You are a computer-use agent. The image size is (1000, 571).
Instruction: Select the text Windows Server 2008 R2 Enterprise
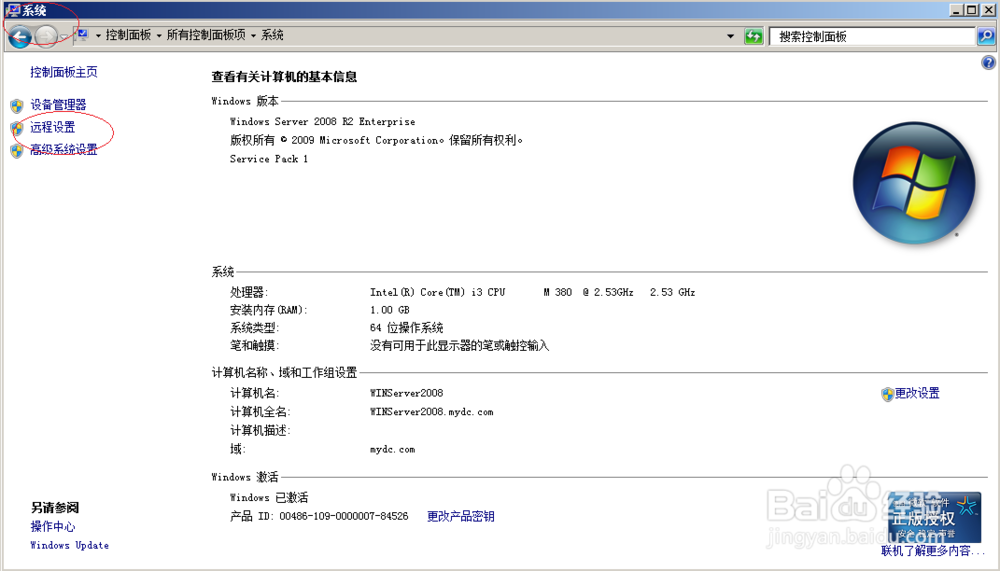(x=322, y=121)
